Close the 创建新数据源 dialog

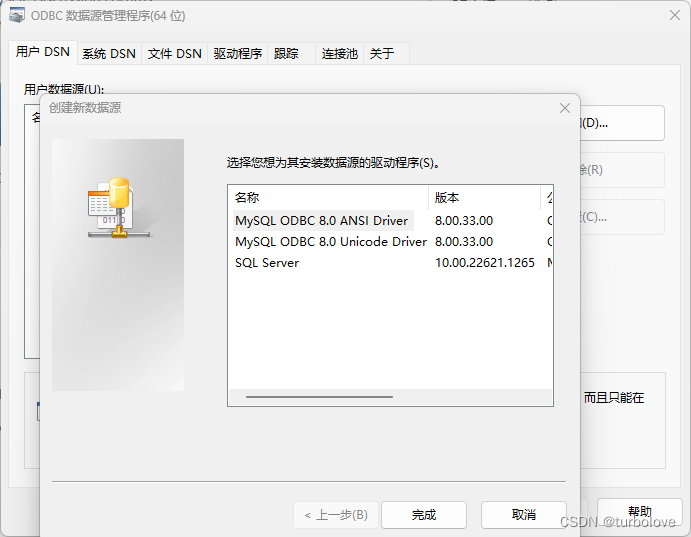coord(565,108)
